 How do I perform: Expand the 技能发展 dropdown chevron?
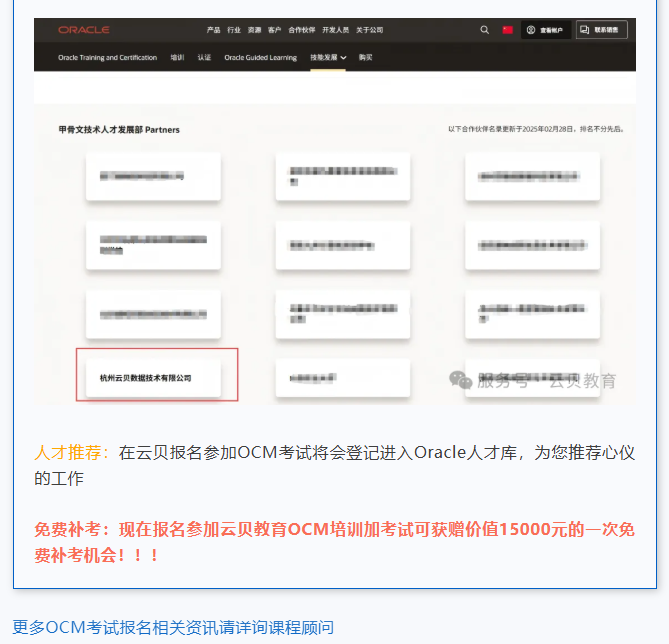(x=343, y=58)
